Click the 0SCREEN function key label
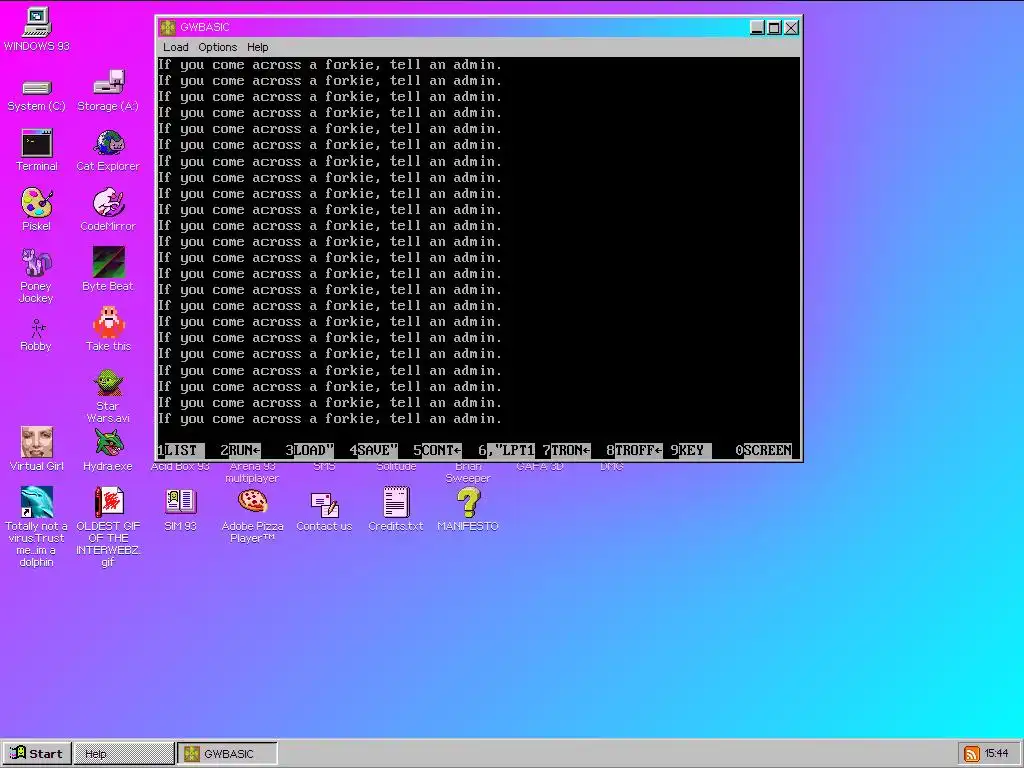The height and width of the screenshot is (768, 1024). 763,450
